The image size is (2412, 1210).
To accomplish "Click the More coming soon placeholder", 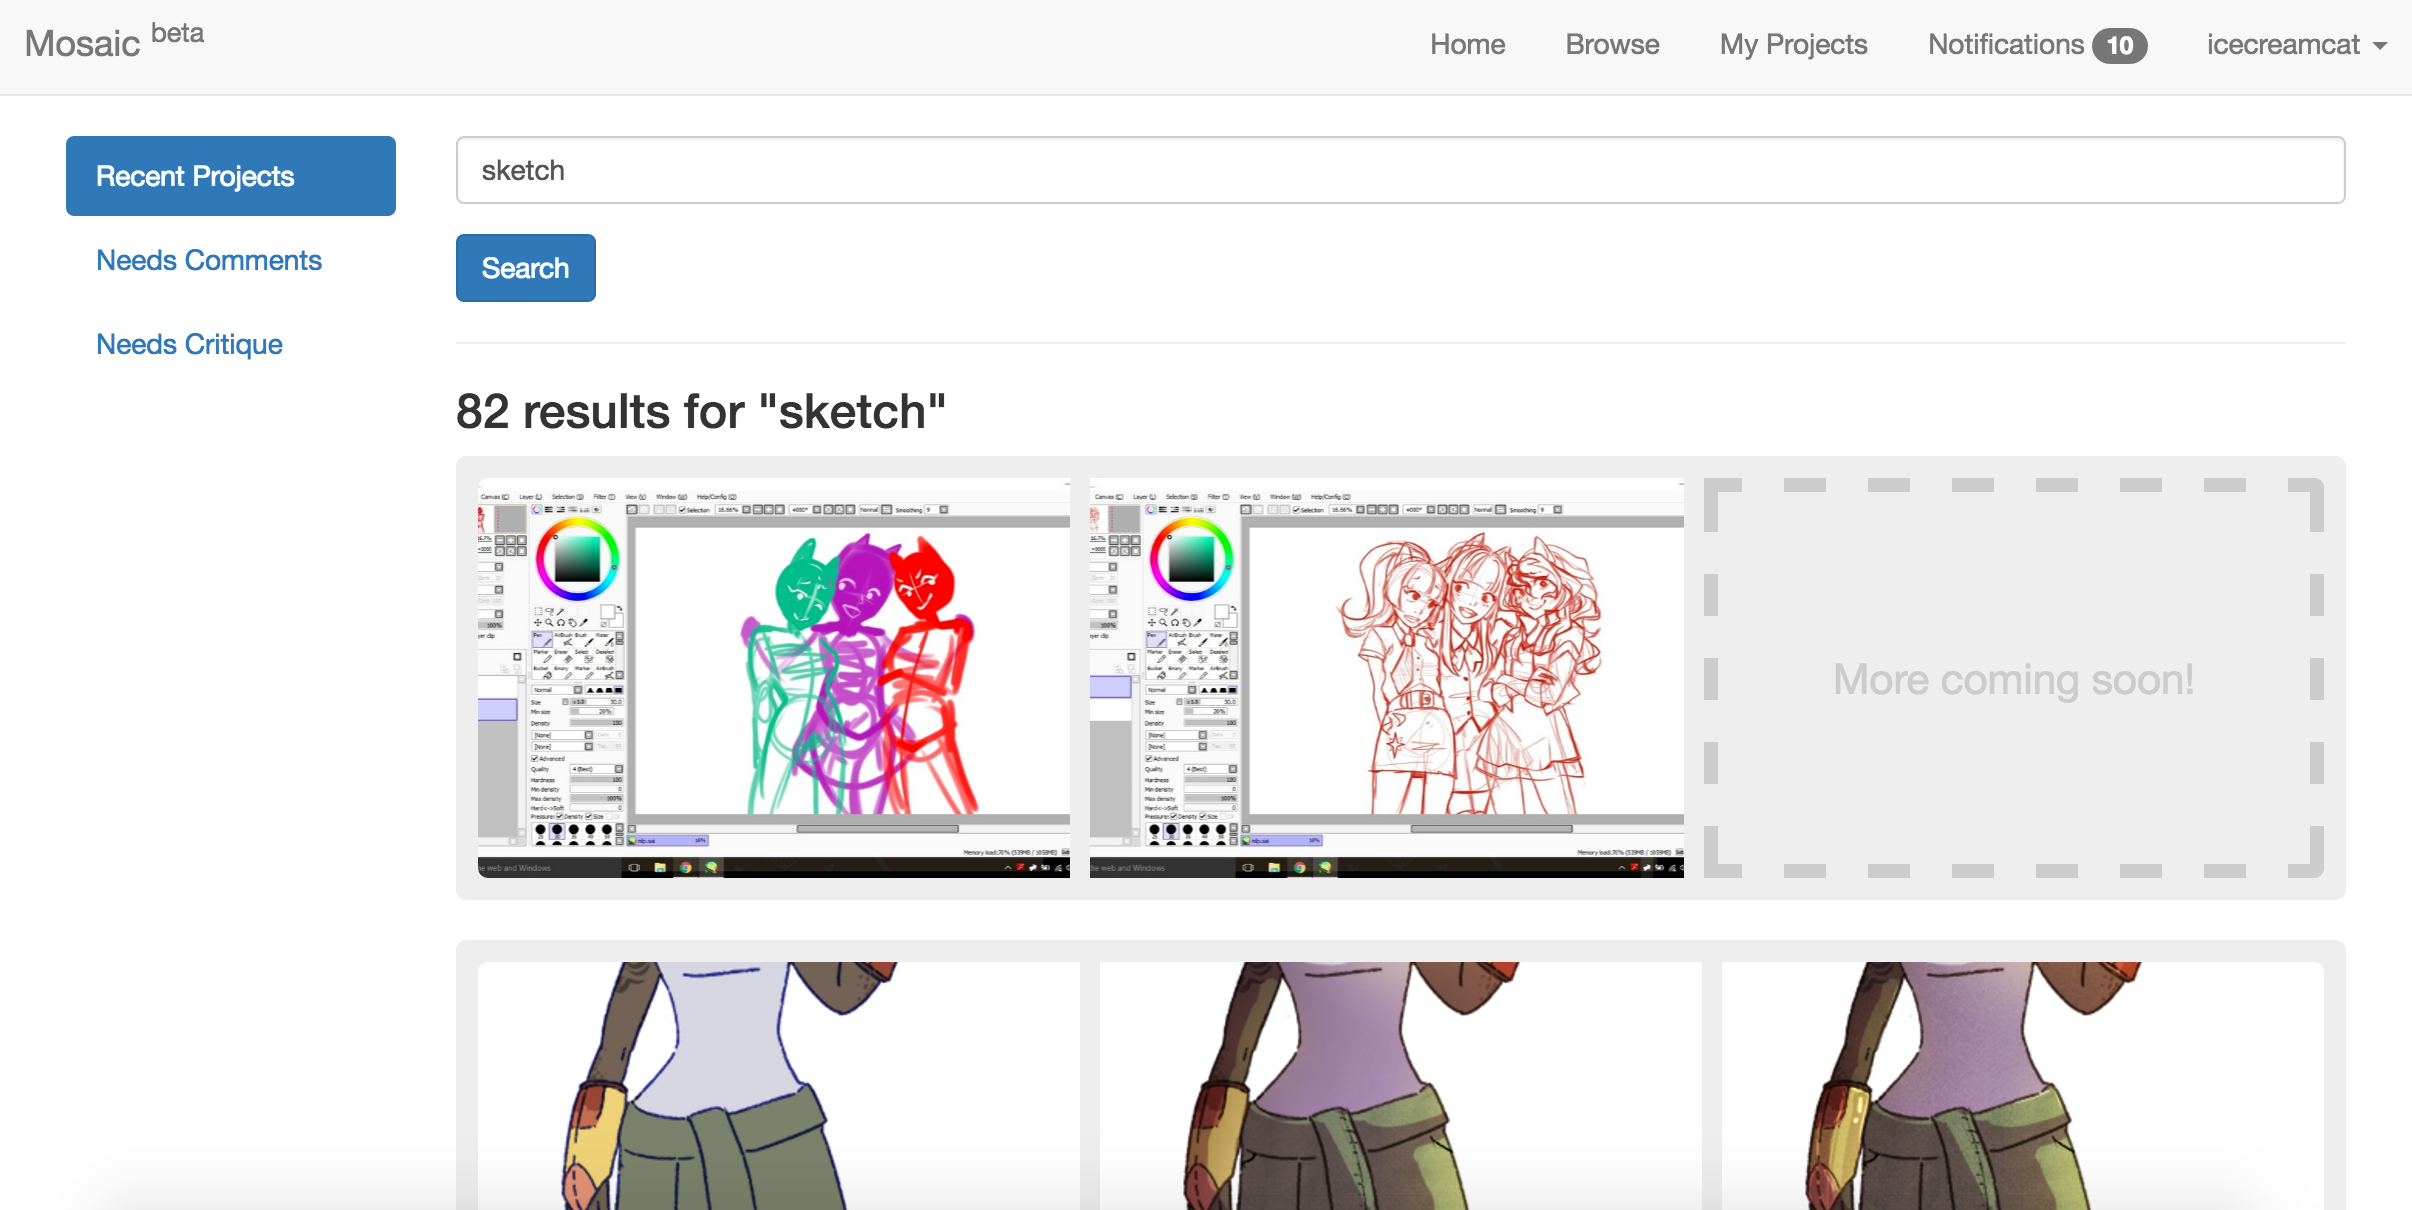I will pyautogui.click(x=2013, y=679).
